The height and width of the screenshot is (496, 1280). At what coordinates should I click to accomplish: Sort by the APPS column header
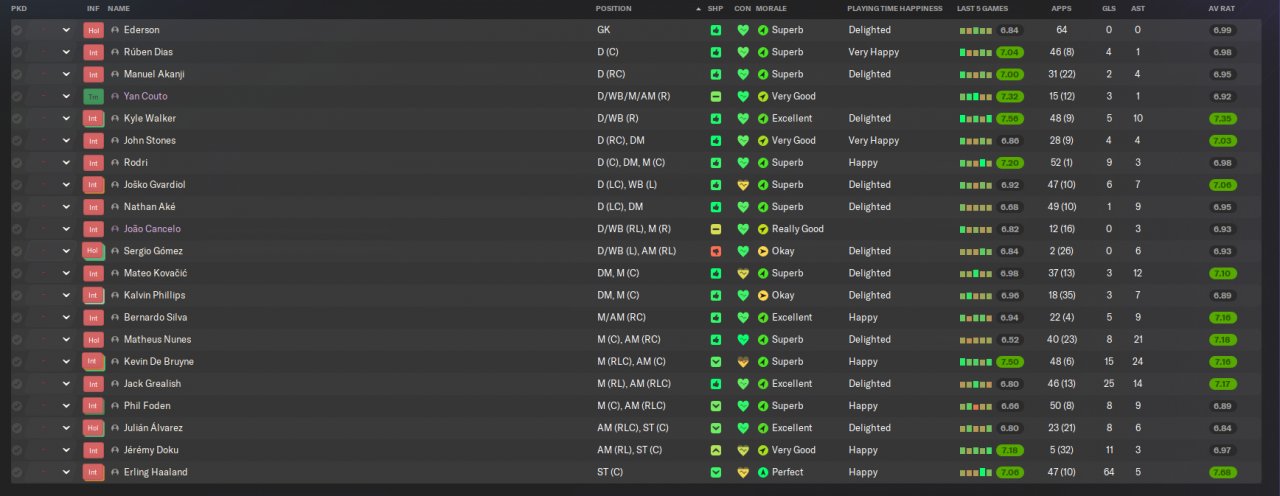[x=1061, y=8]
